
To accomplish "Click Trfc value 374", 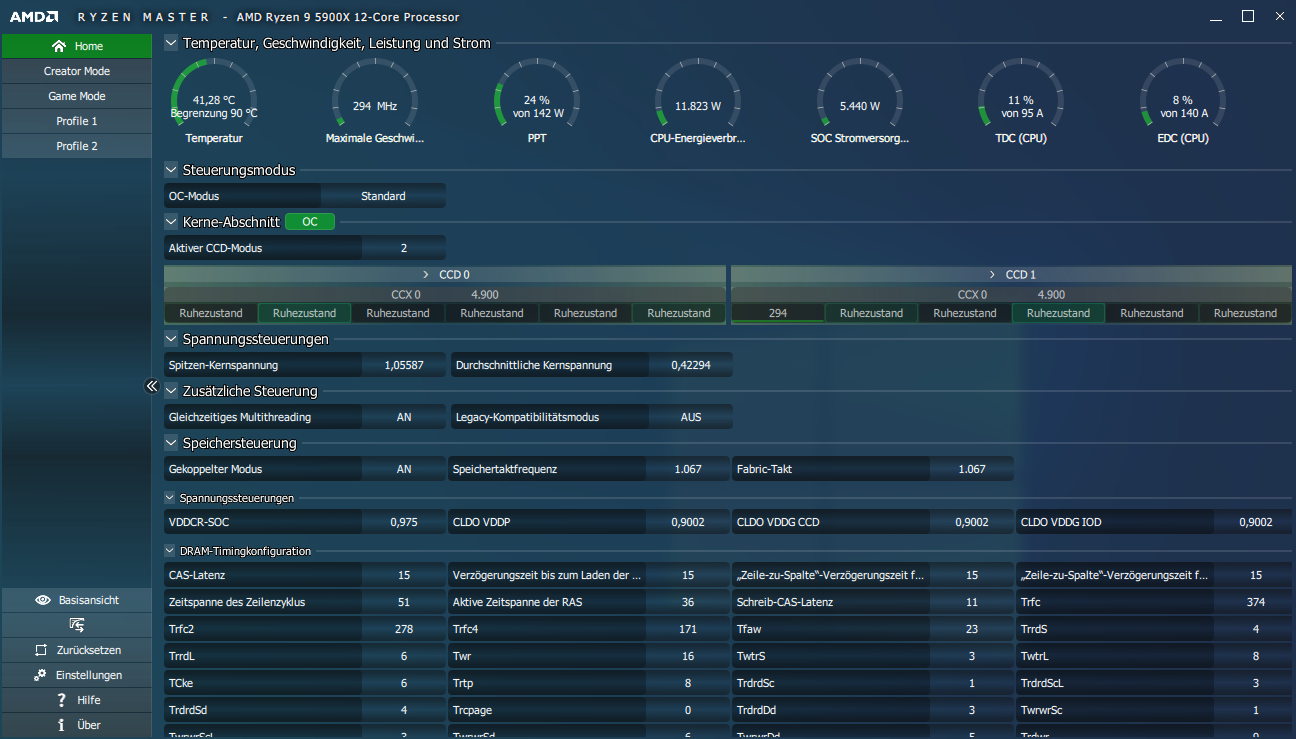I will click(x=1256, y=602).
